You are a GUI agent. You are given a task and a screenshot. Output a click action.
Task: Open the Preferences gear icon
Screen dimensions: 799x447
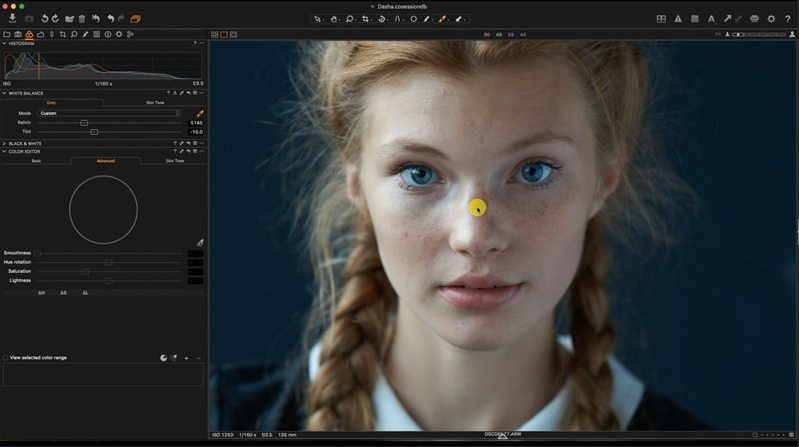771,18
